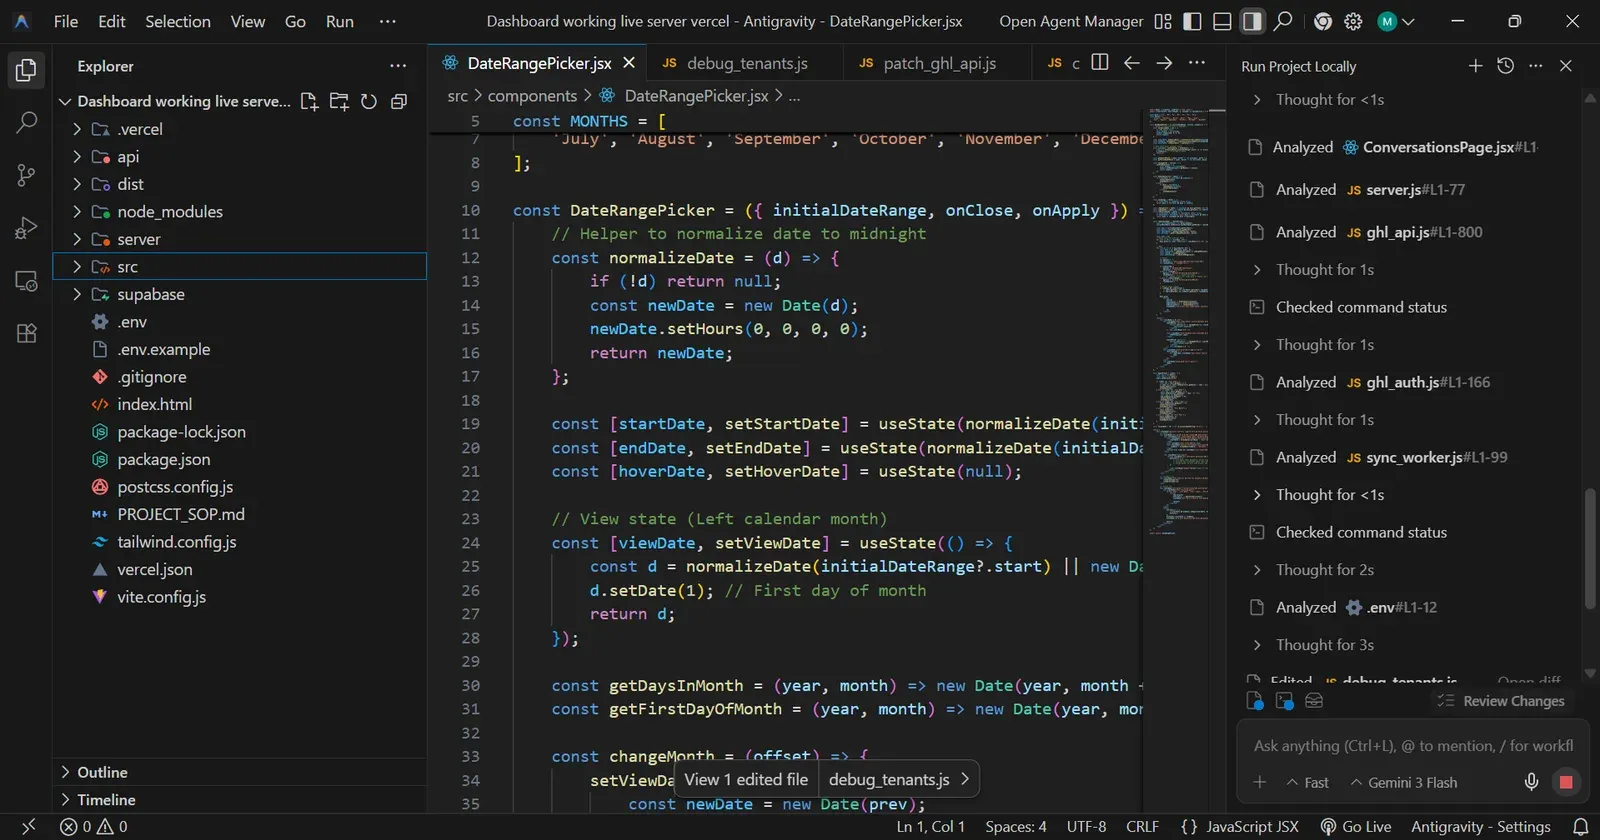Add context using plus in chat input
1600x840 pixels.
point(1260,782)
